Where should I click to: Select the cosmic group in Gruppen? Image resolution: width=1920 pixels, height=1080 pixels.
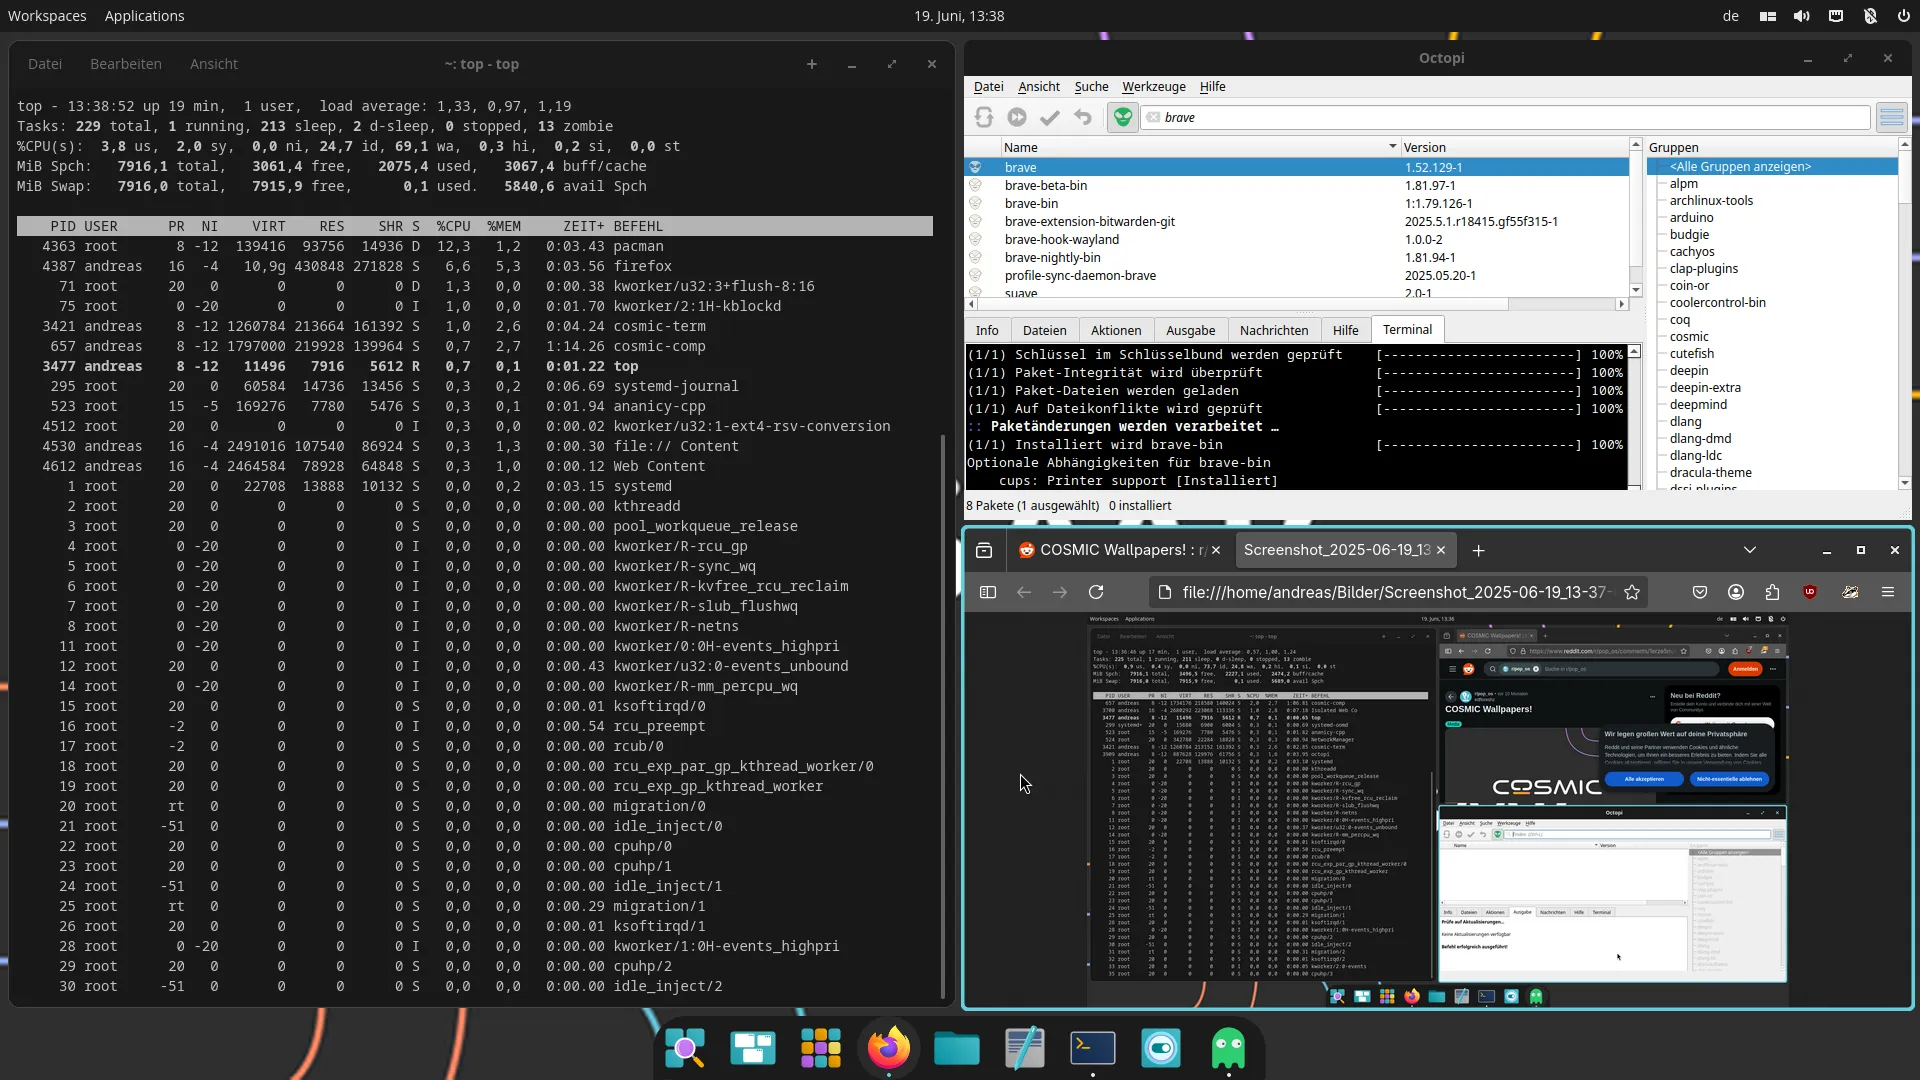1689,337
